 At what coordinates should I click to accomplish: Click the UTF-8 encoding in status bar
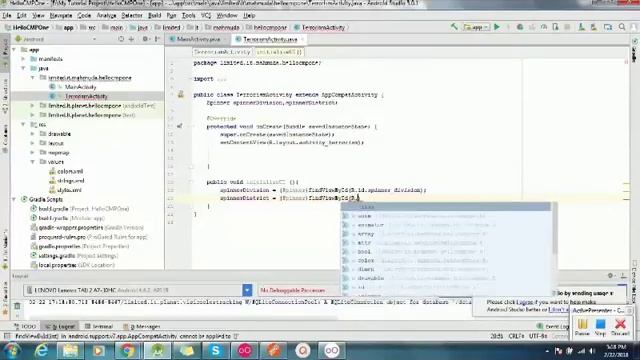point(538,336)
